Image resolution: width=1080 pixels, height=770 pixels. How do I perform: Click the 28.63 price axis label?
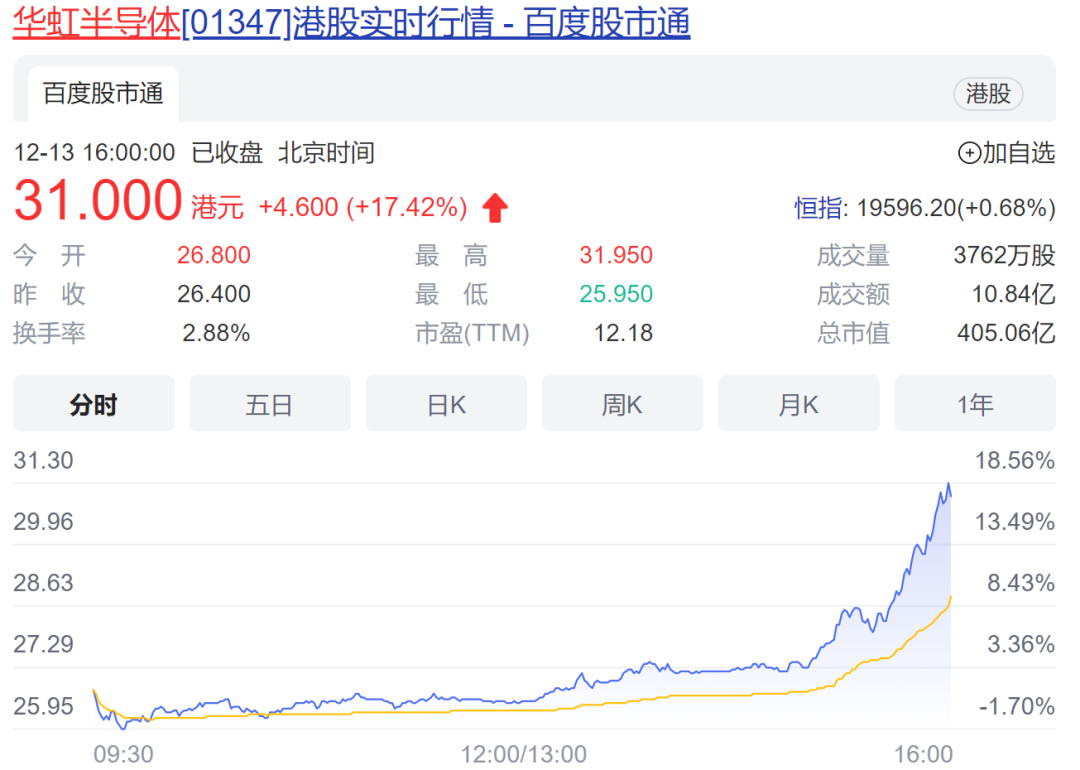click(43, 583)
